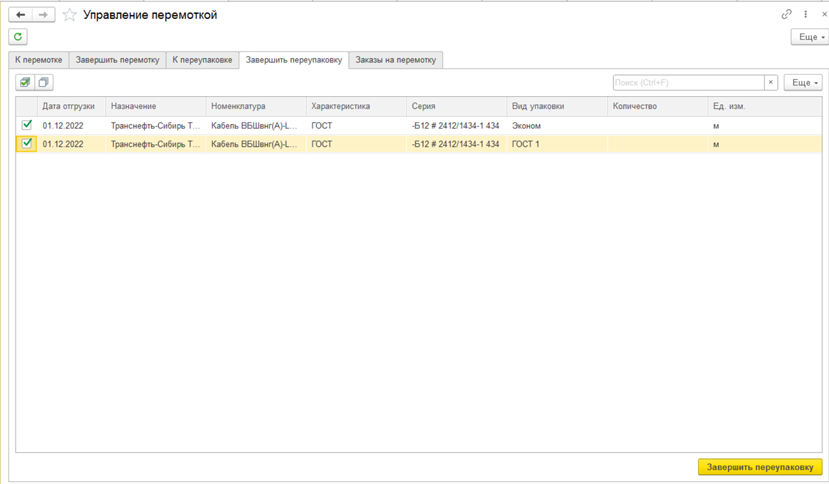This screenshot has height=484, width=829.
Task: Check all rows using the select-all icon
Action: [x=25, y=83]
